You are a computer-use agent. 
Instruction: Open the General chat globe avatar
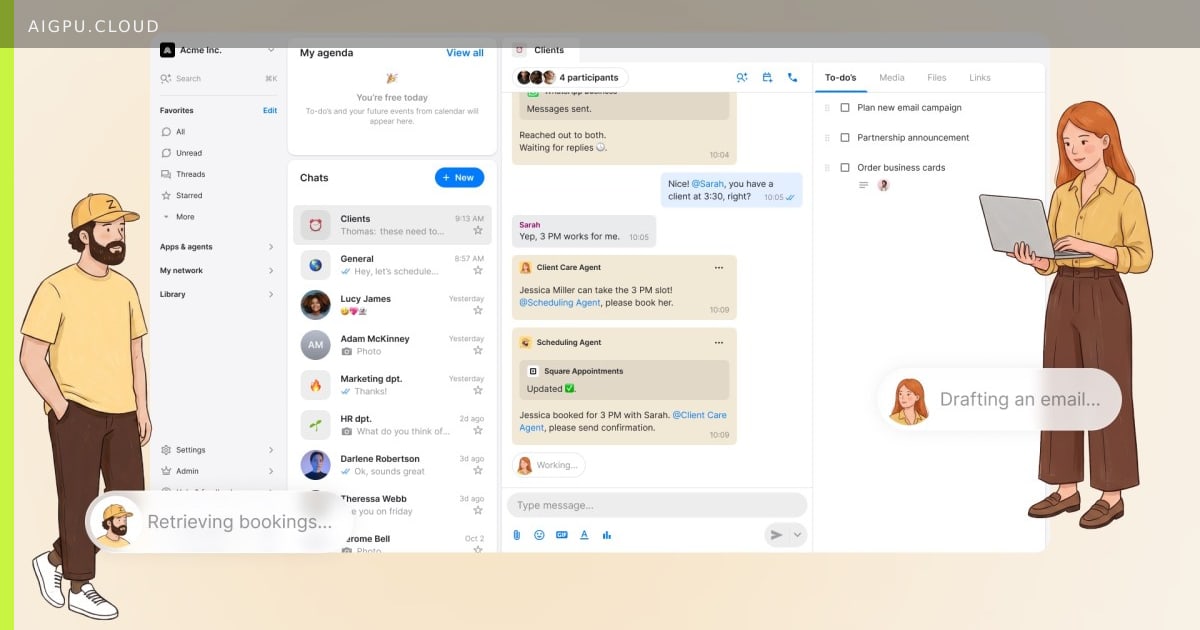click(316, 265)
